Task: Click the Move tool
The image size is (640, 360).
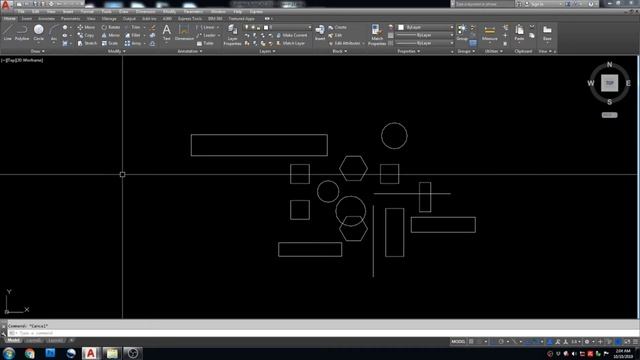Action: 86,27
